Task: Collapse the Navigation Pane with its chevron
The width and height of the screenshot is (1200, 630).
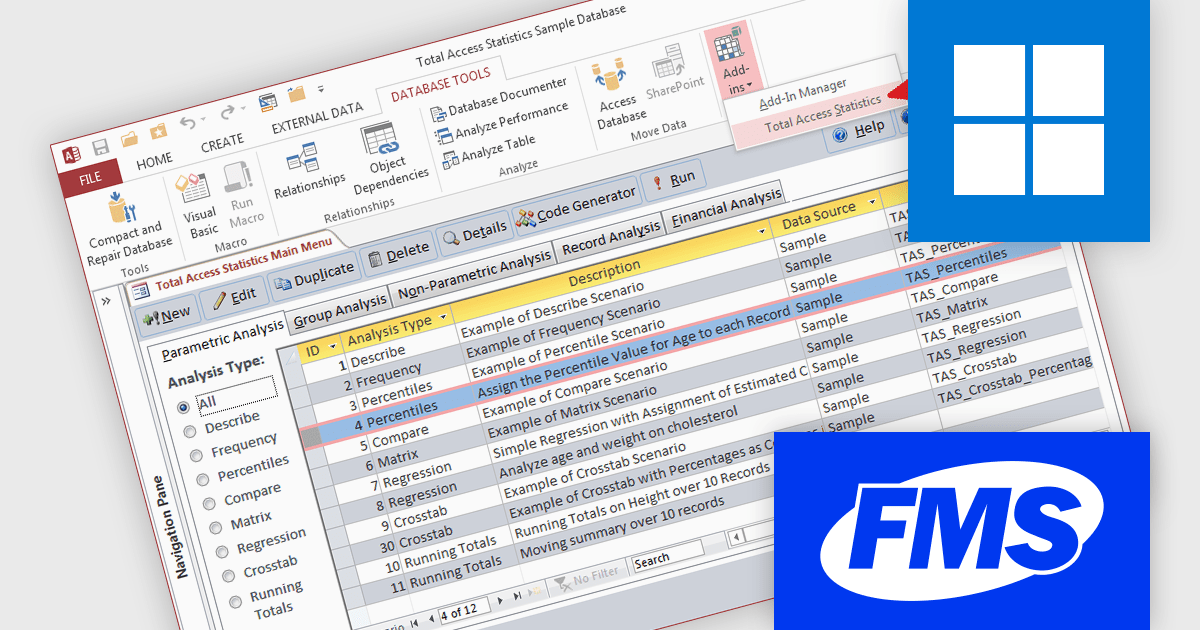Action: (108, 301)
